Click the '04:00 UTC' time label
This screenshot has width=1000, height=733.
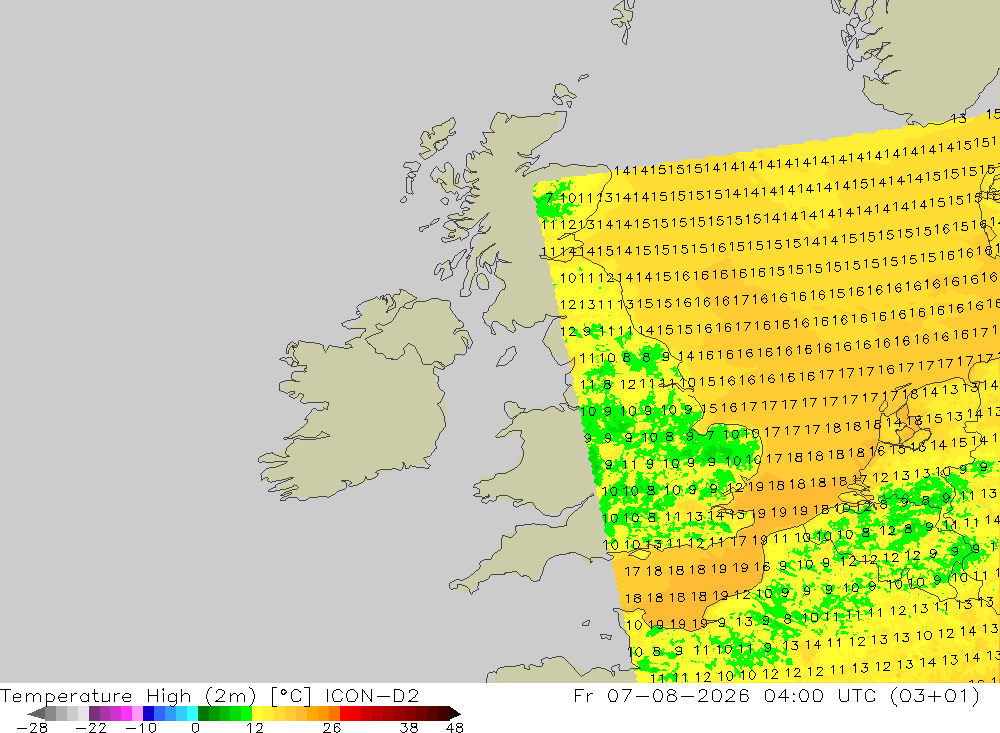pyautogui.click(x=822, y=695)
